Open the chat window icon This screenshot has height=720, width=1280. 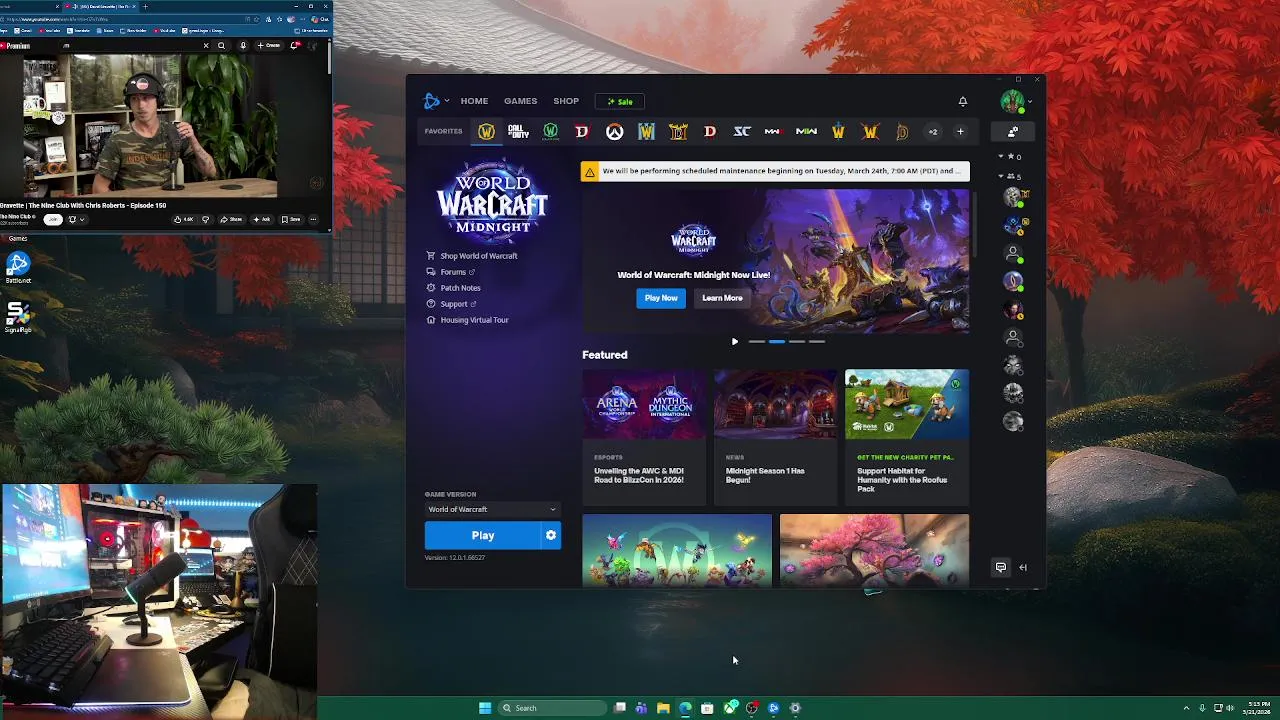[1001, 568]
